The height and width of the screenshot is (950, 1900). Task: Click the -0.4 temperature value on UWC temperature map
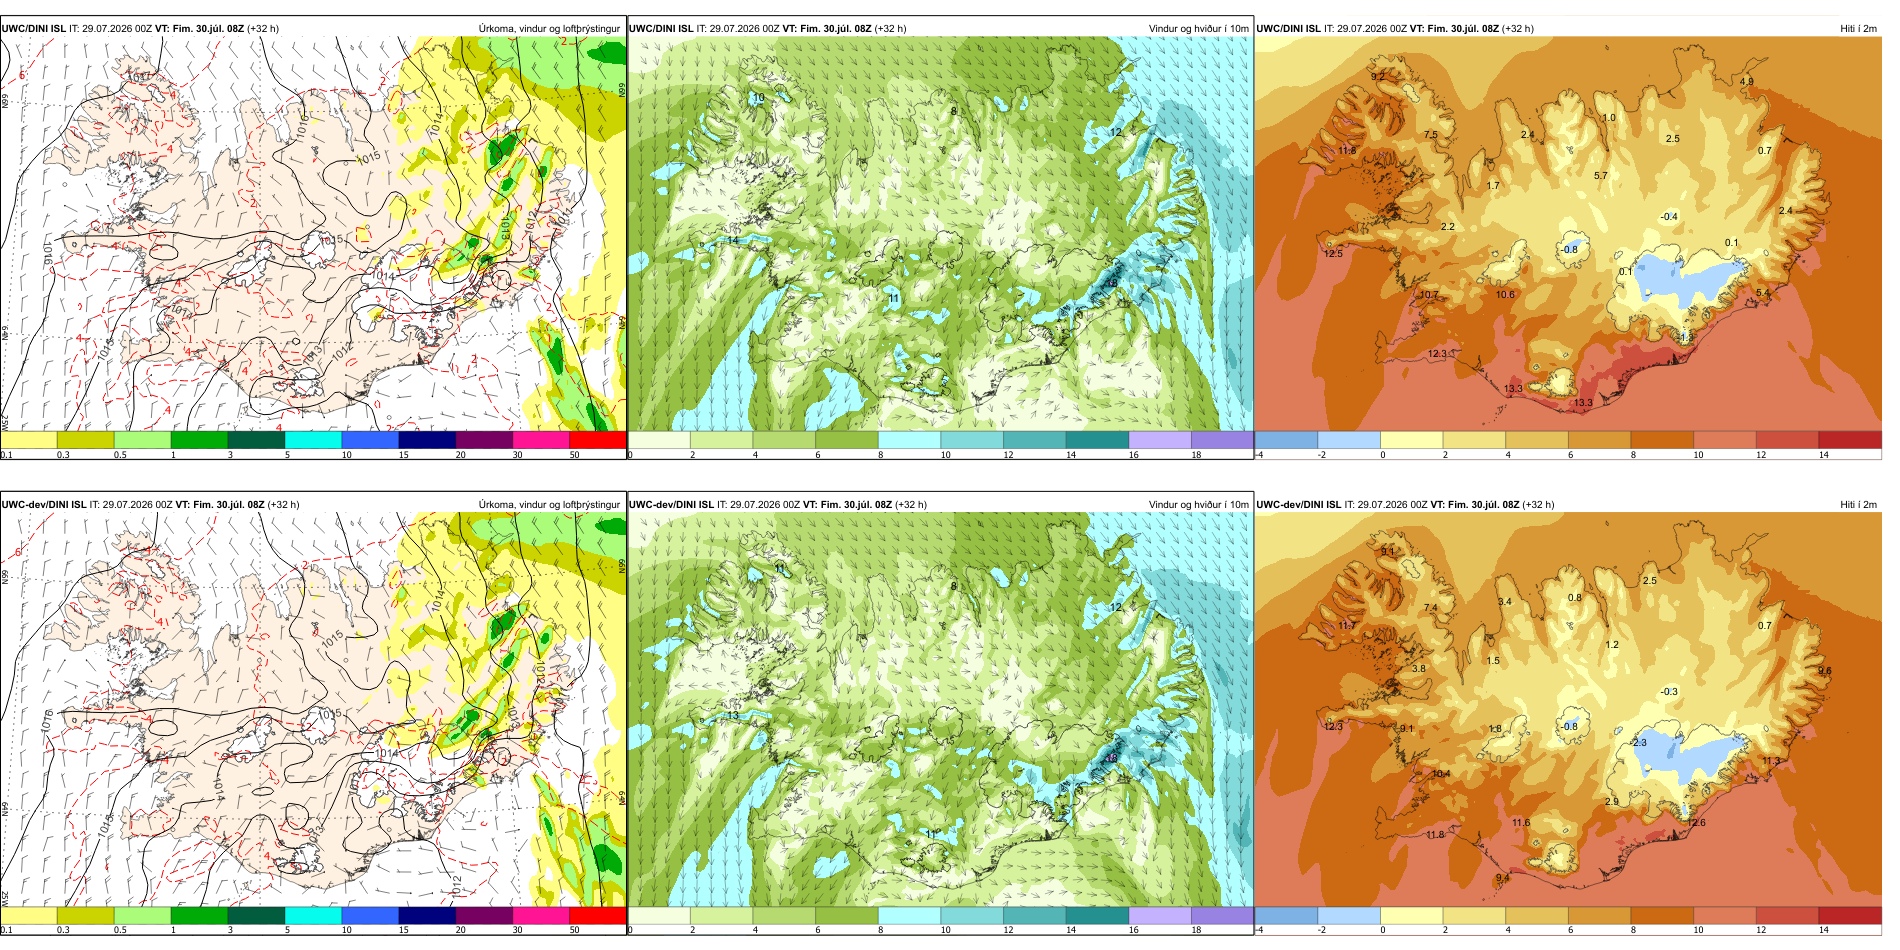coord(1669,217)
